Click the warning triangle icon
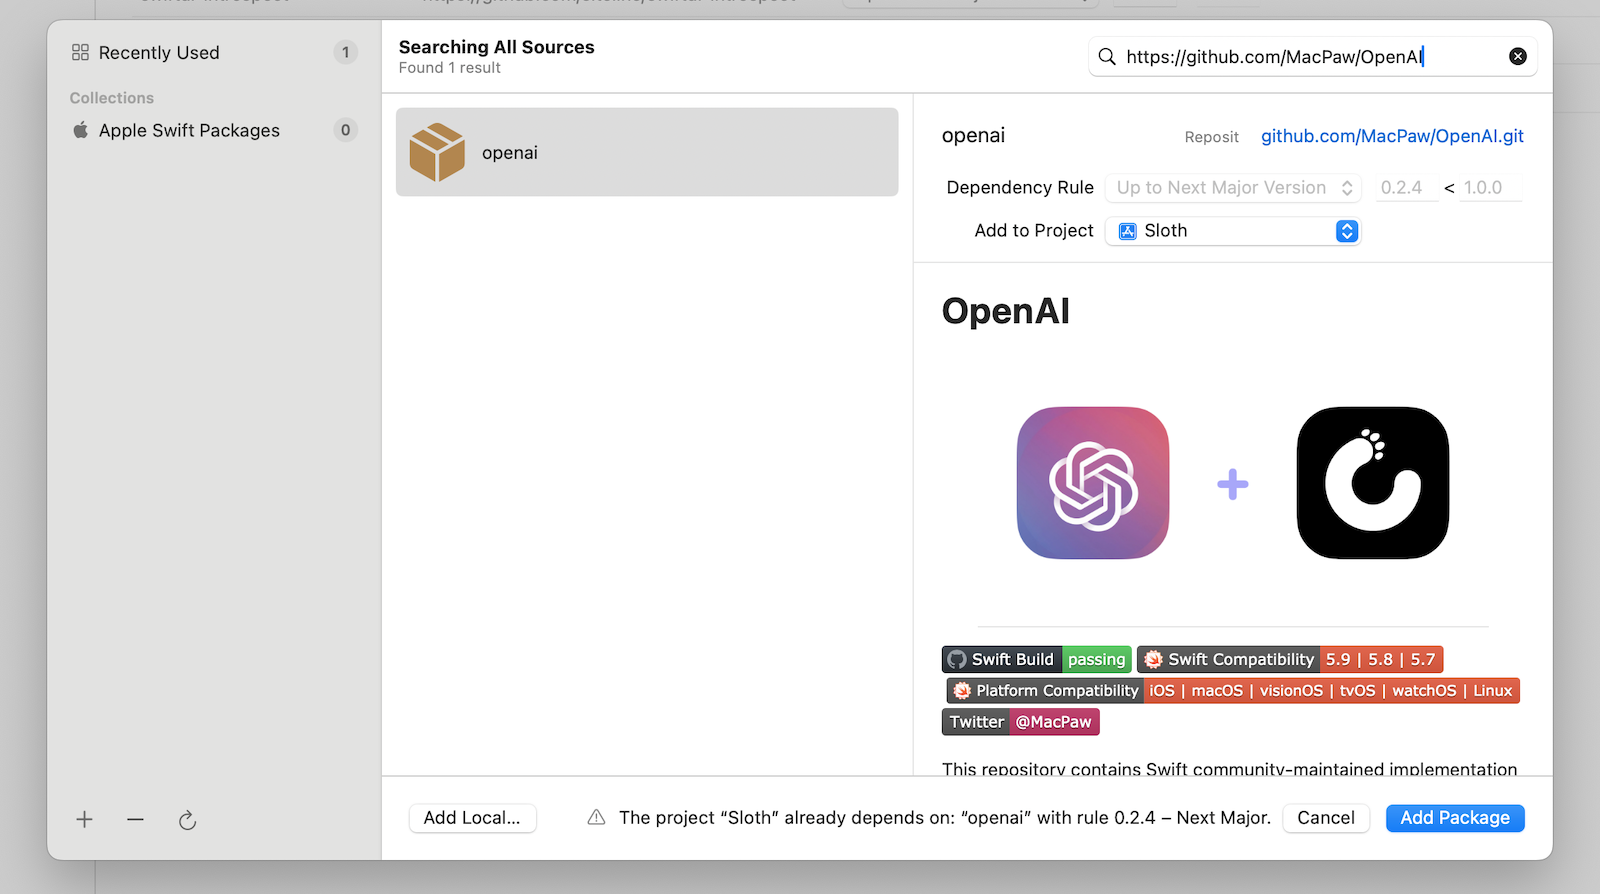 pos(596,818)
